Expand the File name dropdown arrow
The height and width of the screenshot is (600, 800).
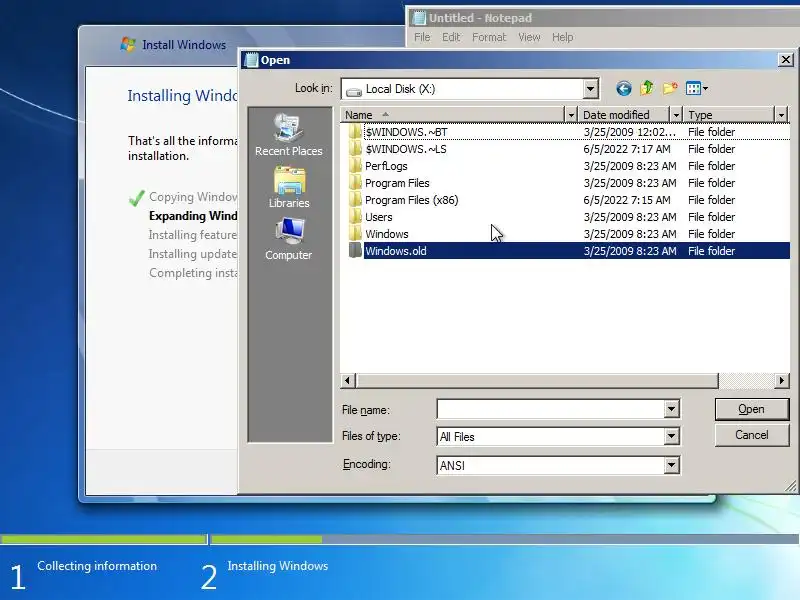tap(671, 409)
